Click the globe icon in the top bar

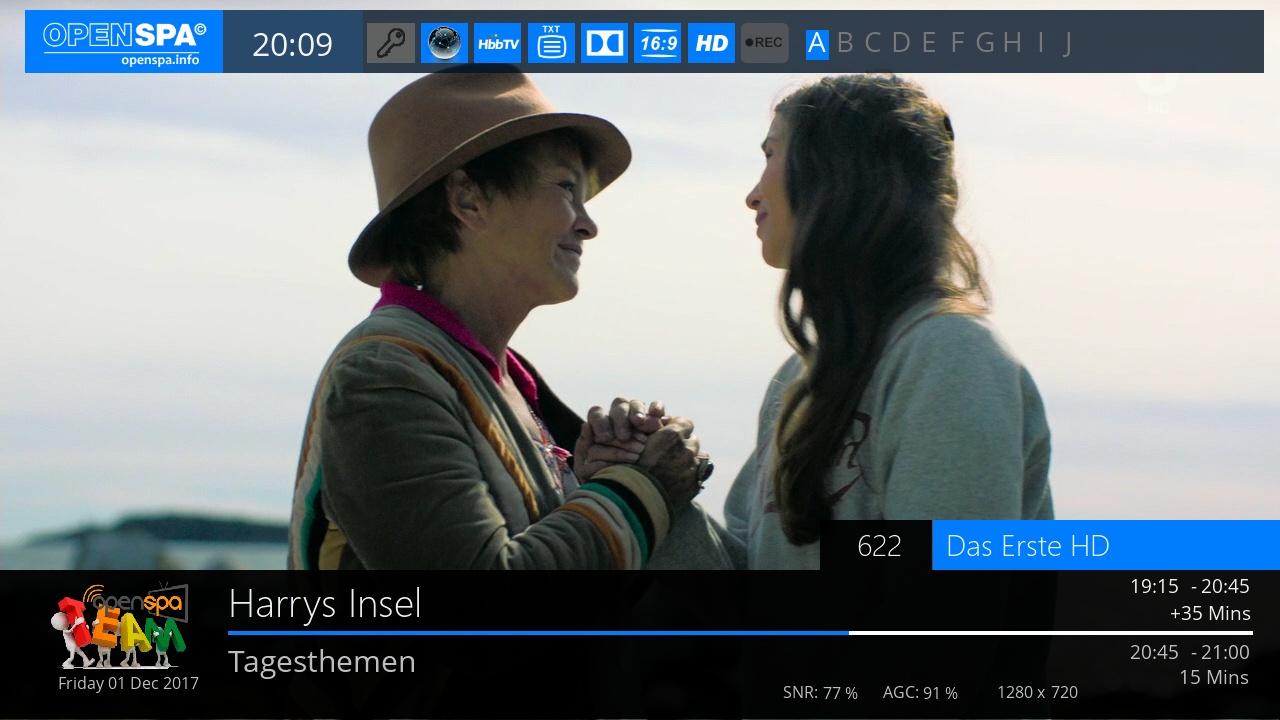click(444, 43)
